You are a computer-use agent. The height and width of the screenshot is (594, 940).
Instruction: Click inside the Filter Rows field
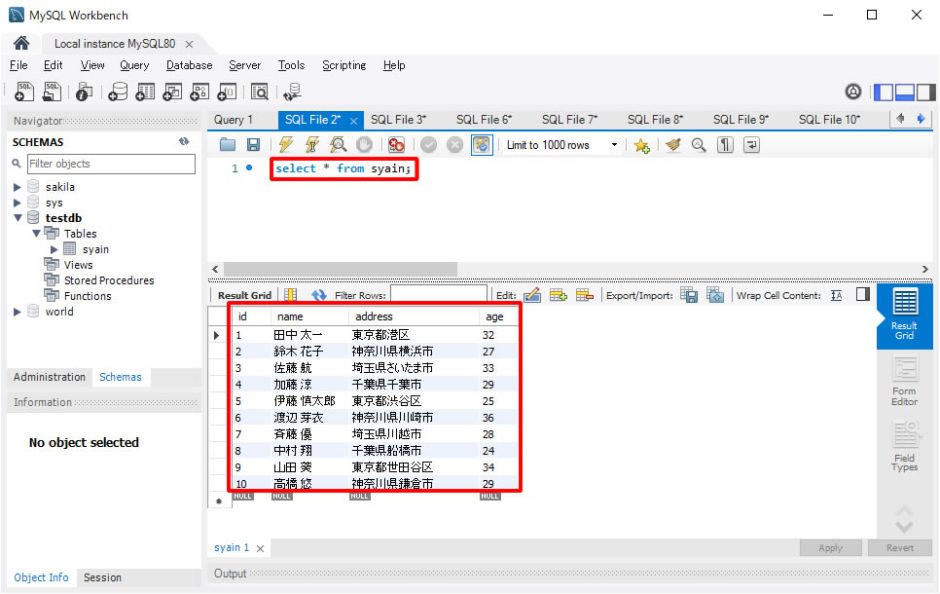coord(435,295)
